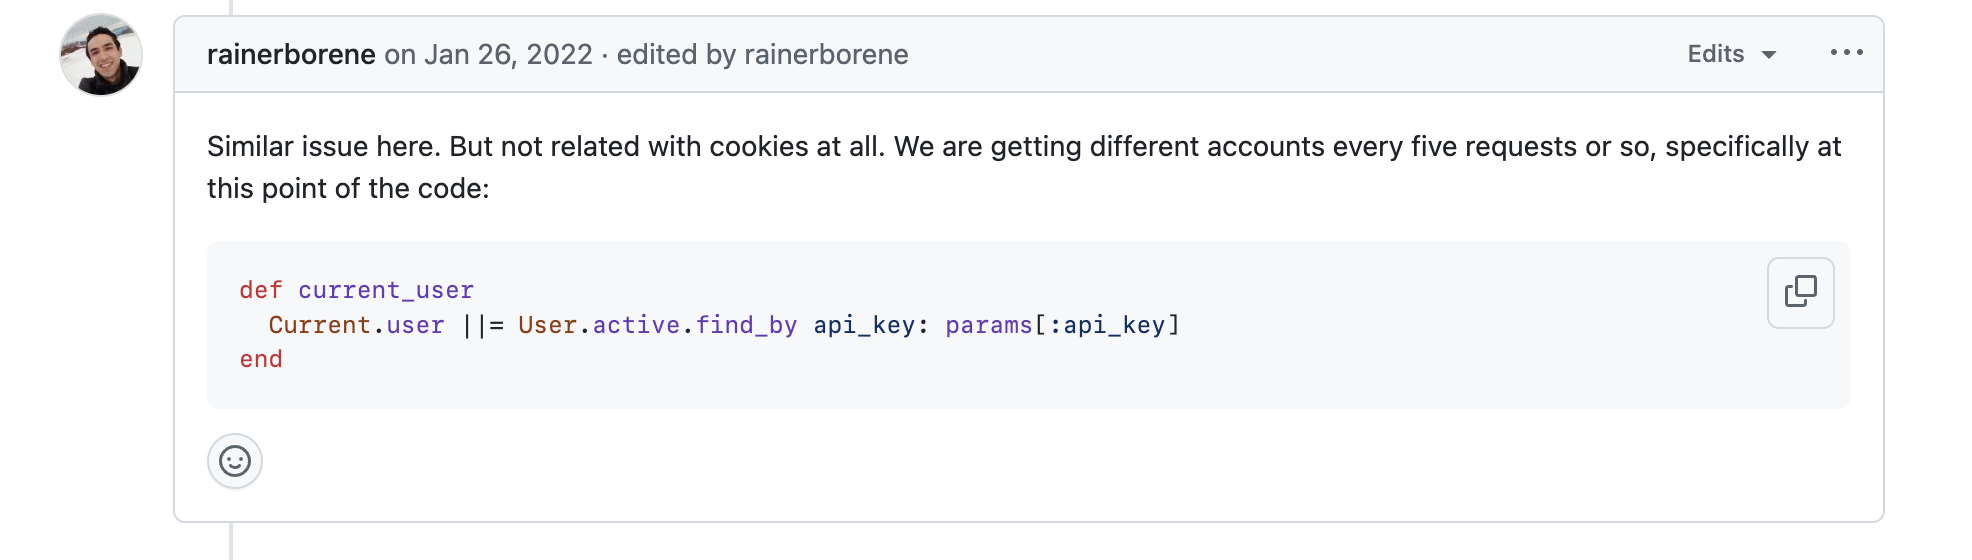Click the 'def current_user' code line
This screenshot has height=560, width=1972.
pos(356,290)
